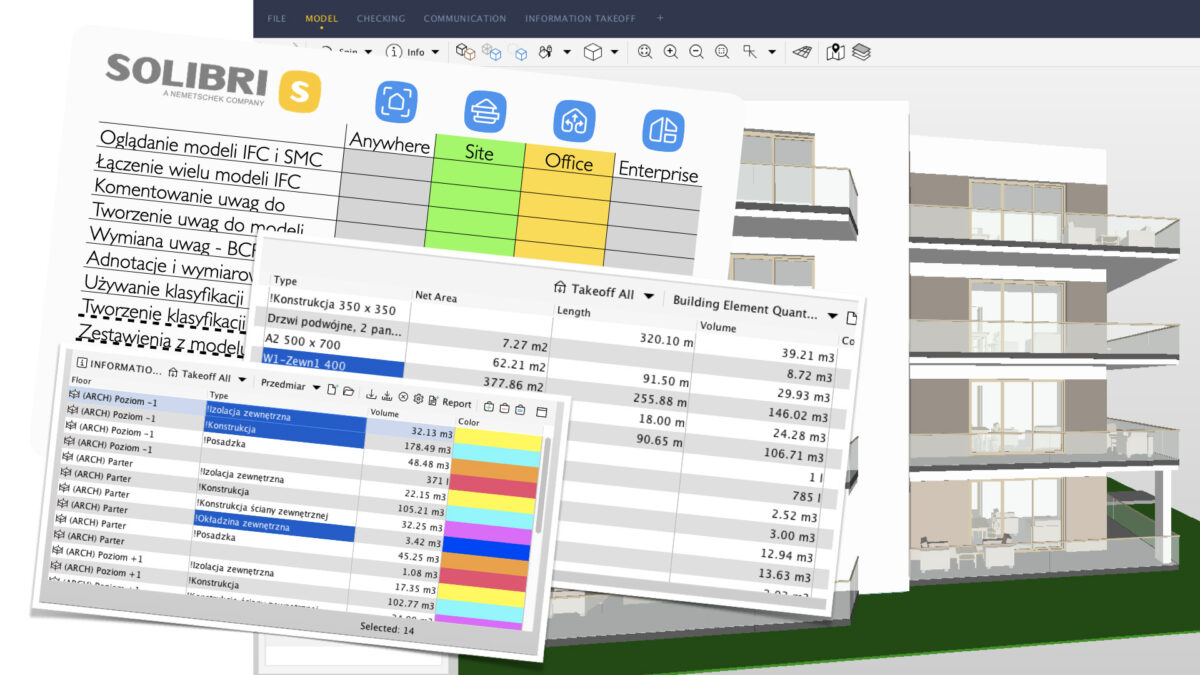This screenshot has height=675, width=1200.
Task: Open the axis pointer tool dropdown
Action: click(x=772, y=52)
